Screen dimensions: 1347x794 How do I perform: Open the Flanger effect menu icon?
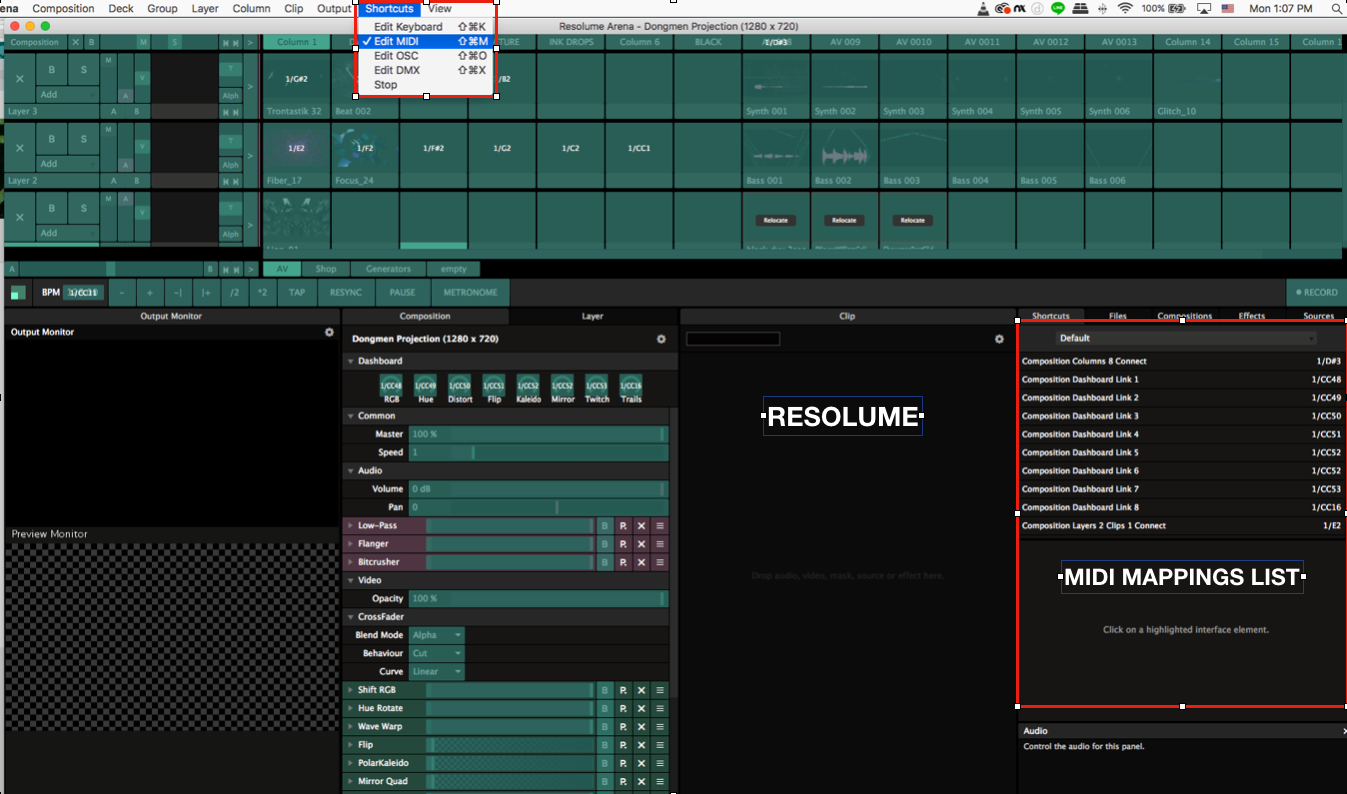660,544
